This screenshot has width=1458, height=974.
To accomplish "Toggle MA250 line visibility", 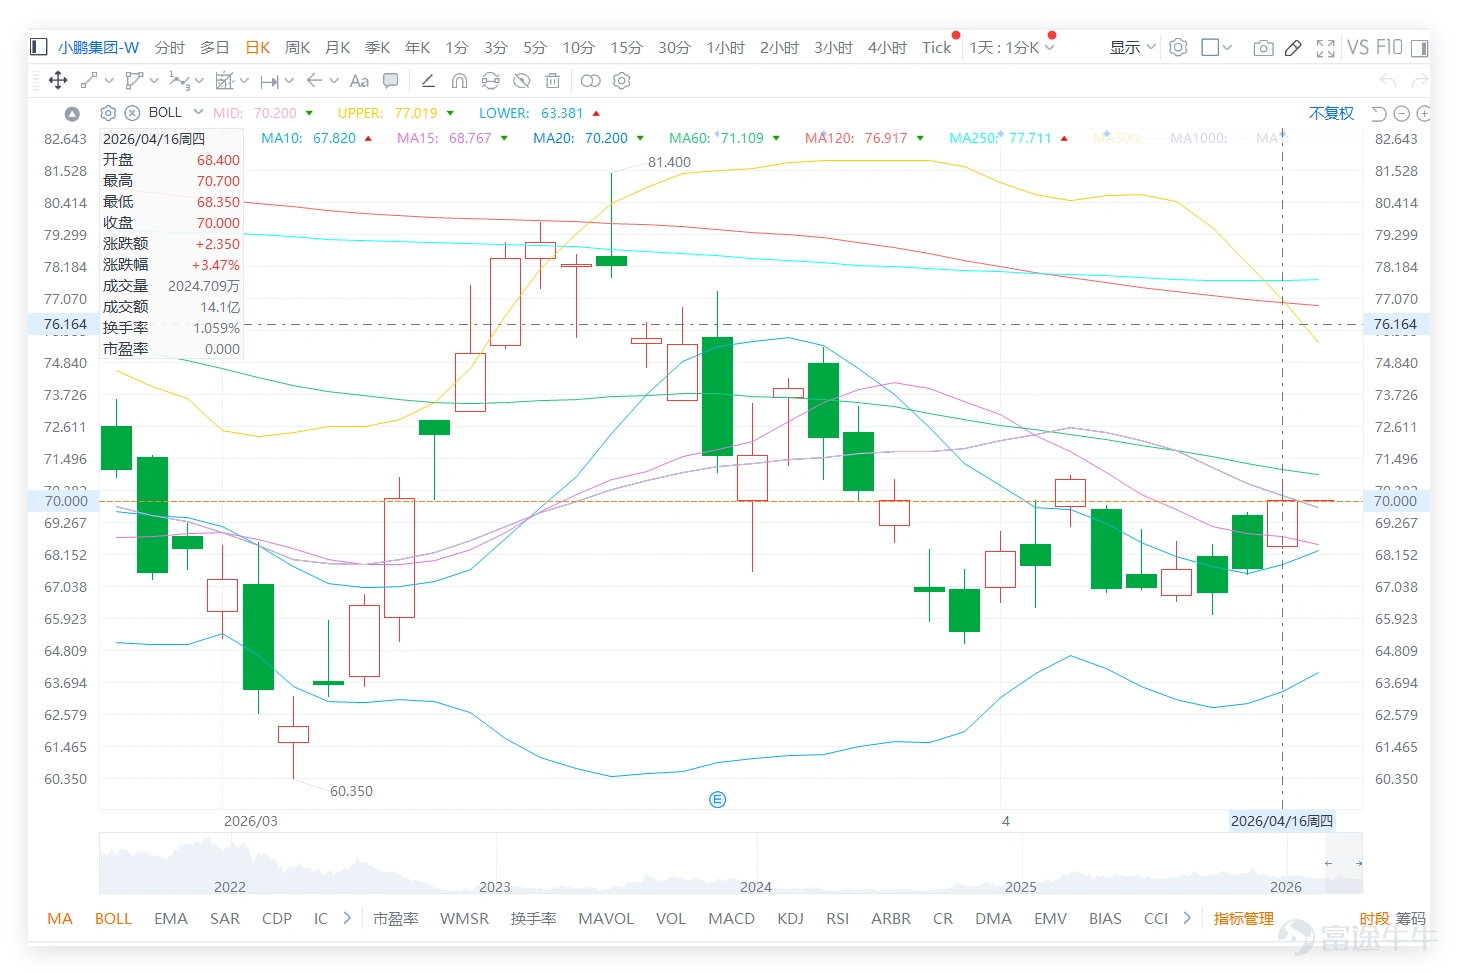I will pos(1000,138).
